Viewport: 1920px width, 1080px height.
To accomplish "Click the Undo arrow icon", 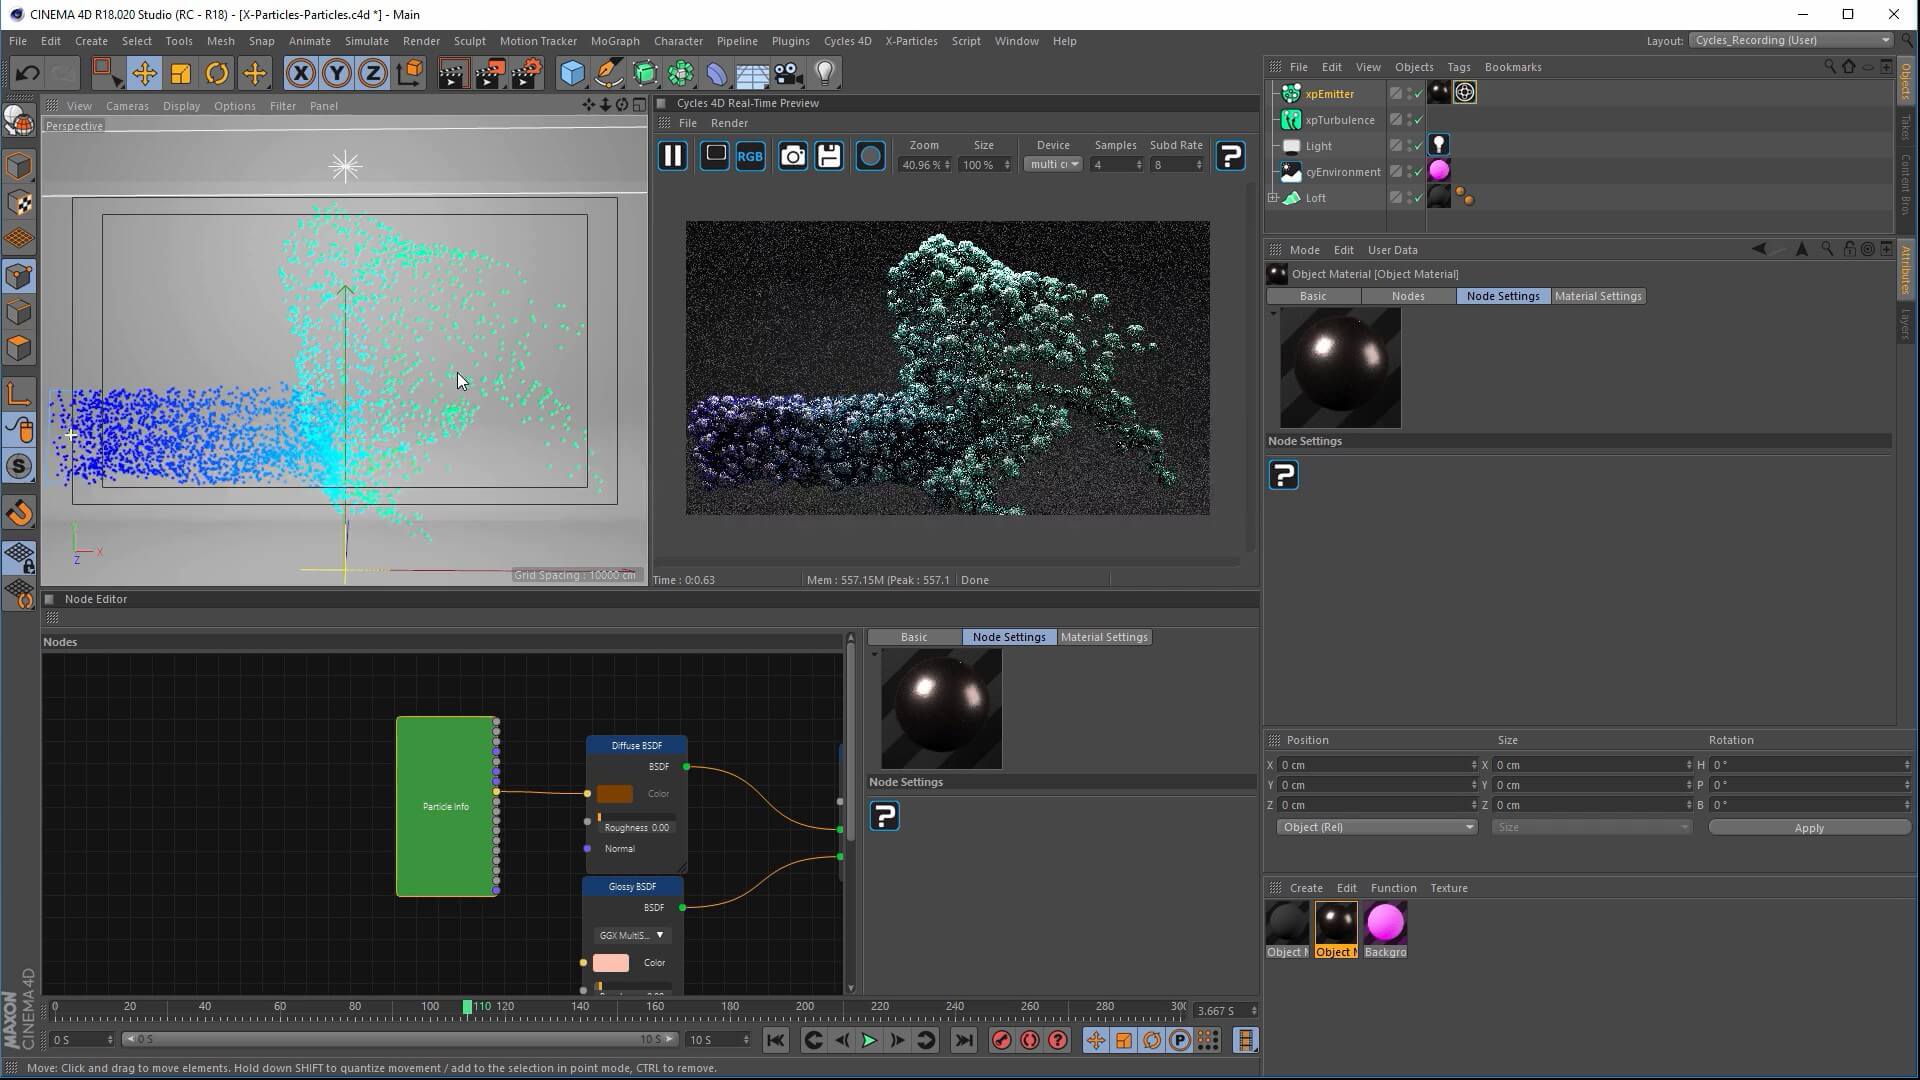I will [x=27, y=73].
